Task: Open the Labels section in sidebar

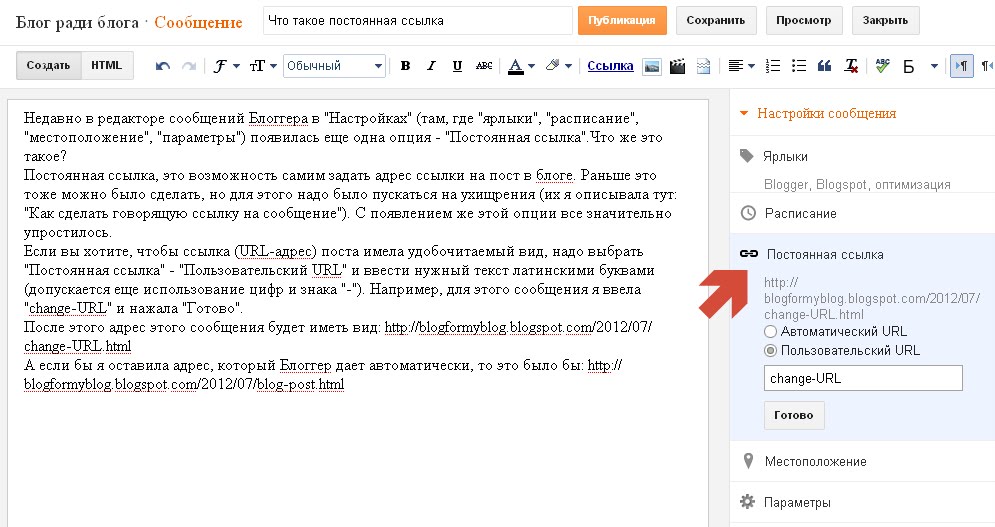Action: point(787,156)
